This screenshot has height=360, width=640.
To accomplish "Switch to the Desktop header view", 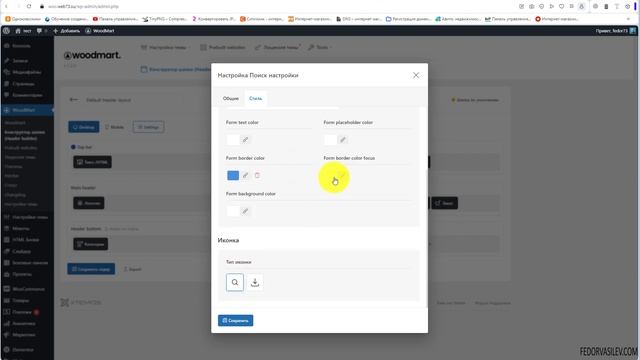I will 84,127.
